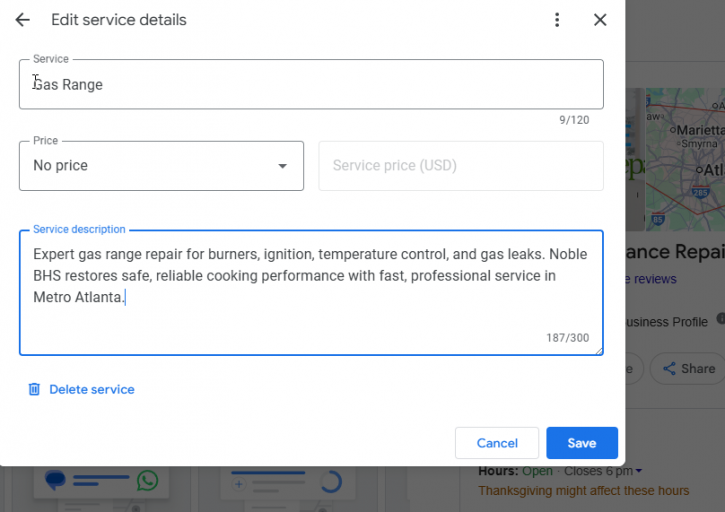Click the blue chat bubble icon
This screenshot has width=725, height=512.
[57, 481]
